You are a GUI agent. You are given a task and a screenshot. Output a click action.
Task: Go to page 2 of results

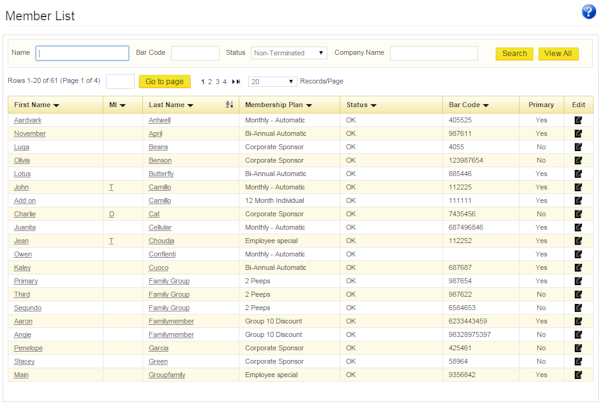point(210,81)
